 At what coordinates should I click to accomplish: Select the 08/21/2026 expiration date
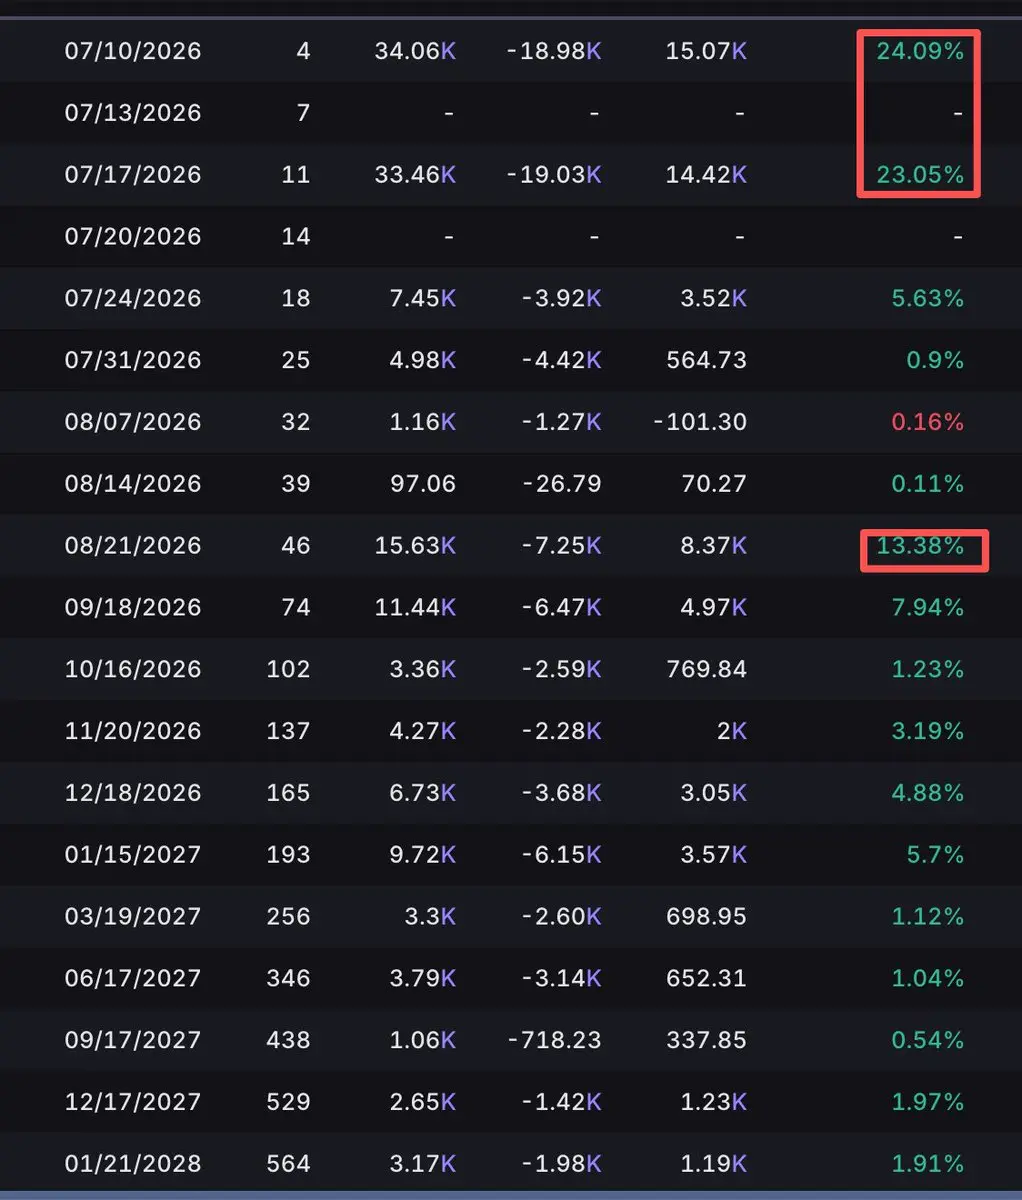133,546
